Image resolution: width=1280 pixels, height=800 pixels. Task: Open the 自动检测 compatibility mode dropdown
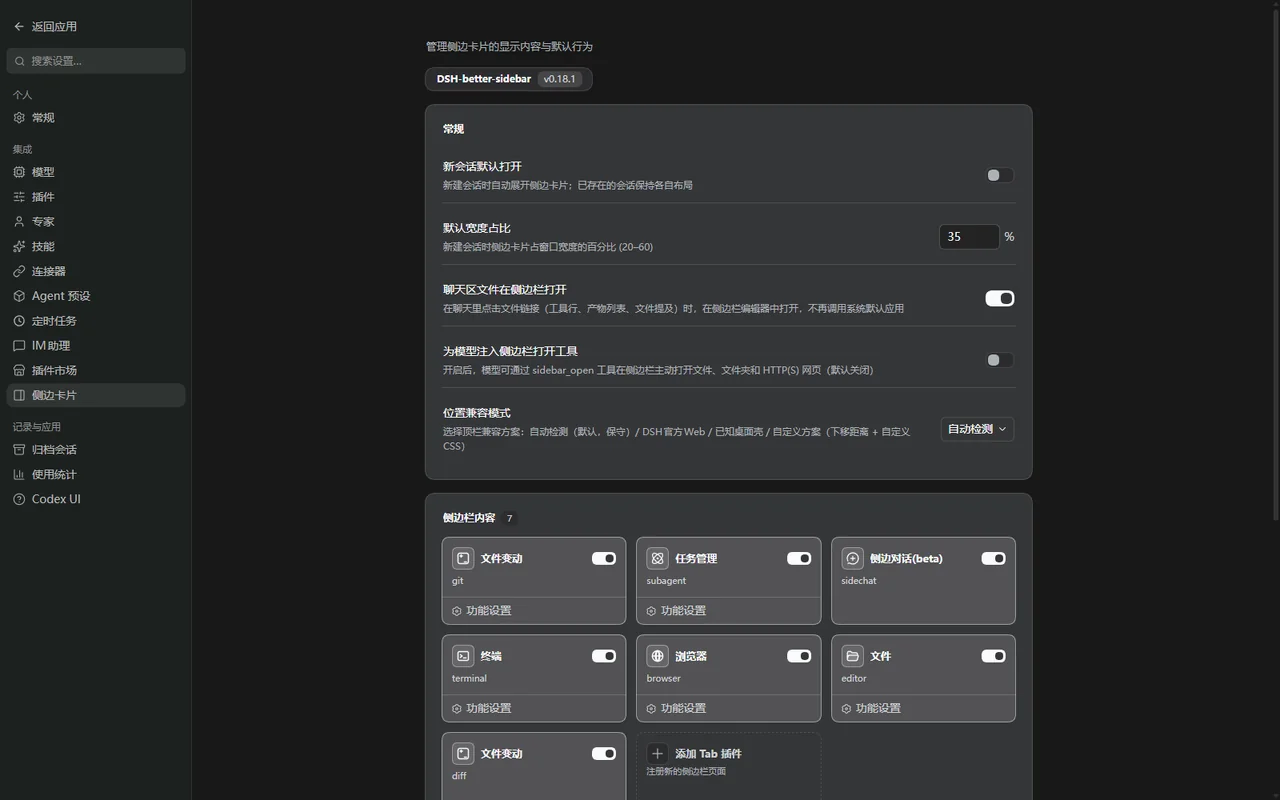(x=977, y=429)
